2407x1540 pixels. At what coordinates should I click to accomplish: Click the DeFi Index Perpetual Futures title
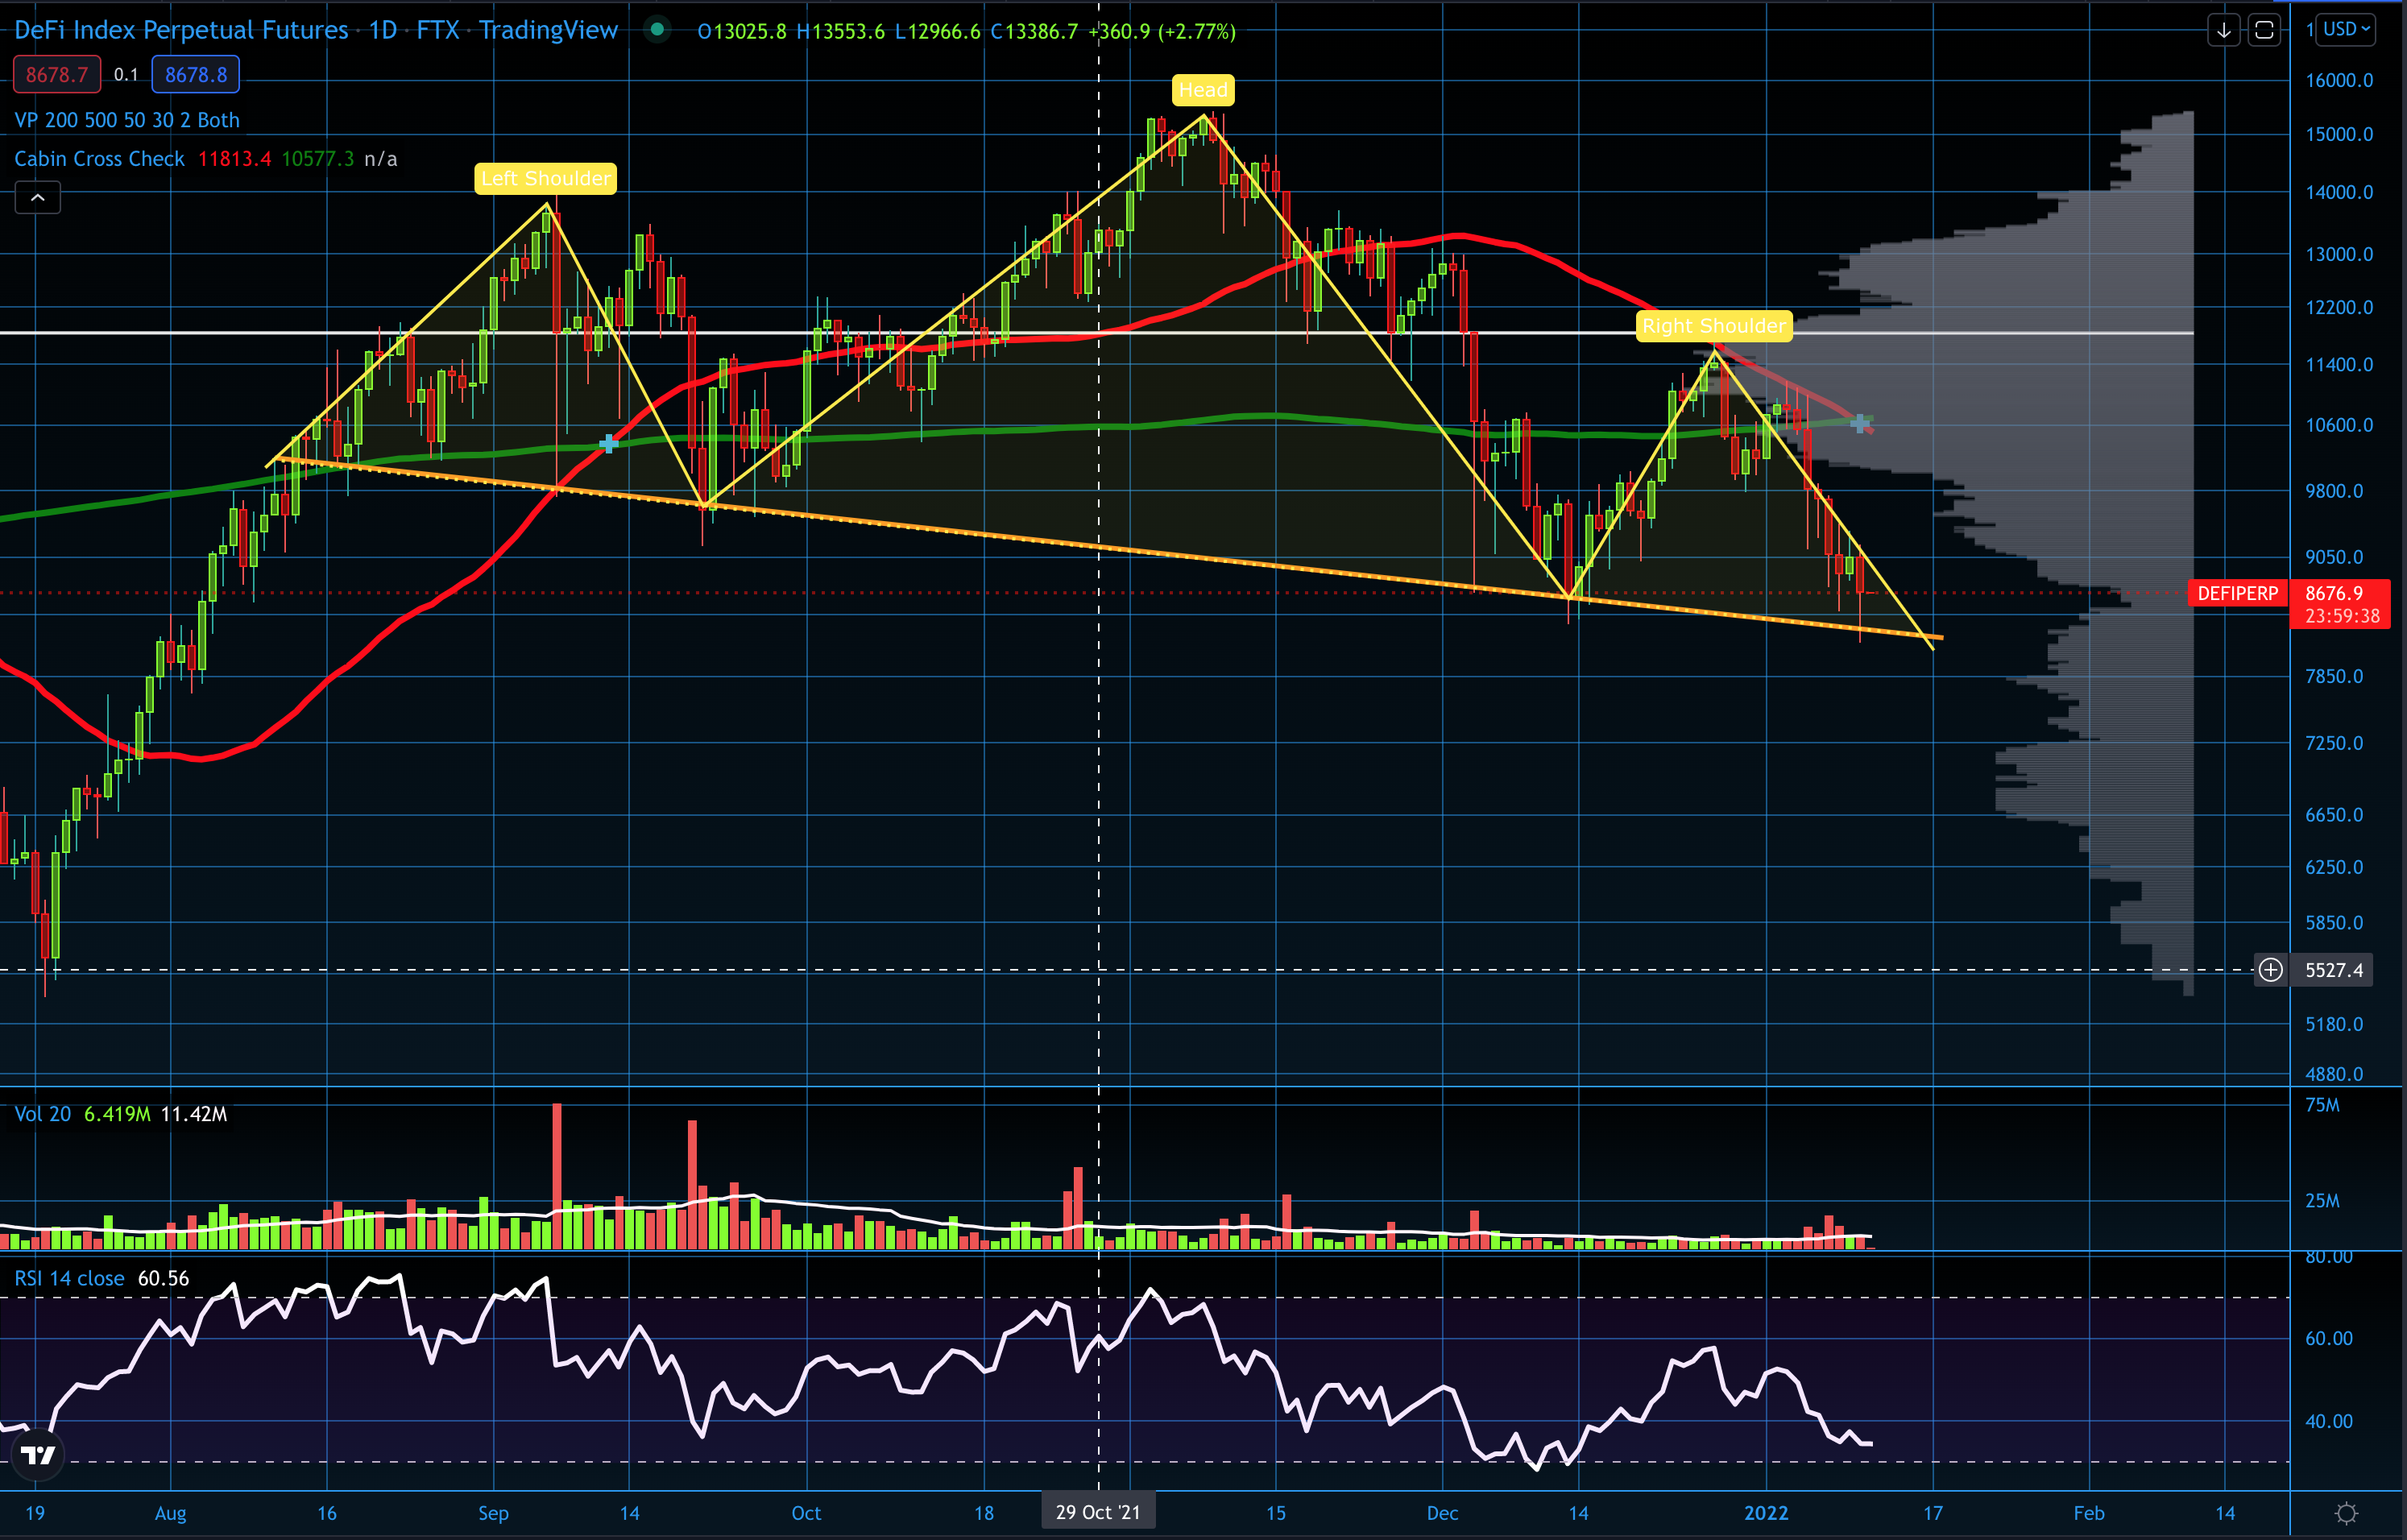tap(181, 30)
